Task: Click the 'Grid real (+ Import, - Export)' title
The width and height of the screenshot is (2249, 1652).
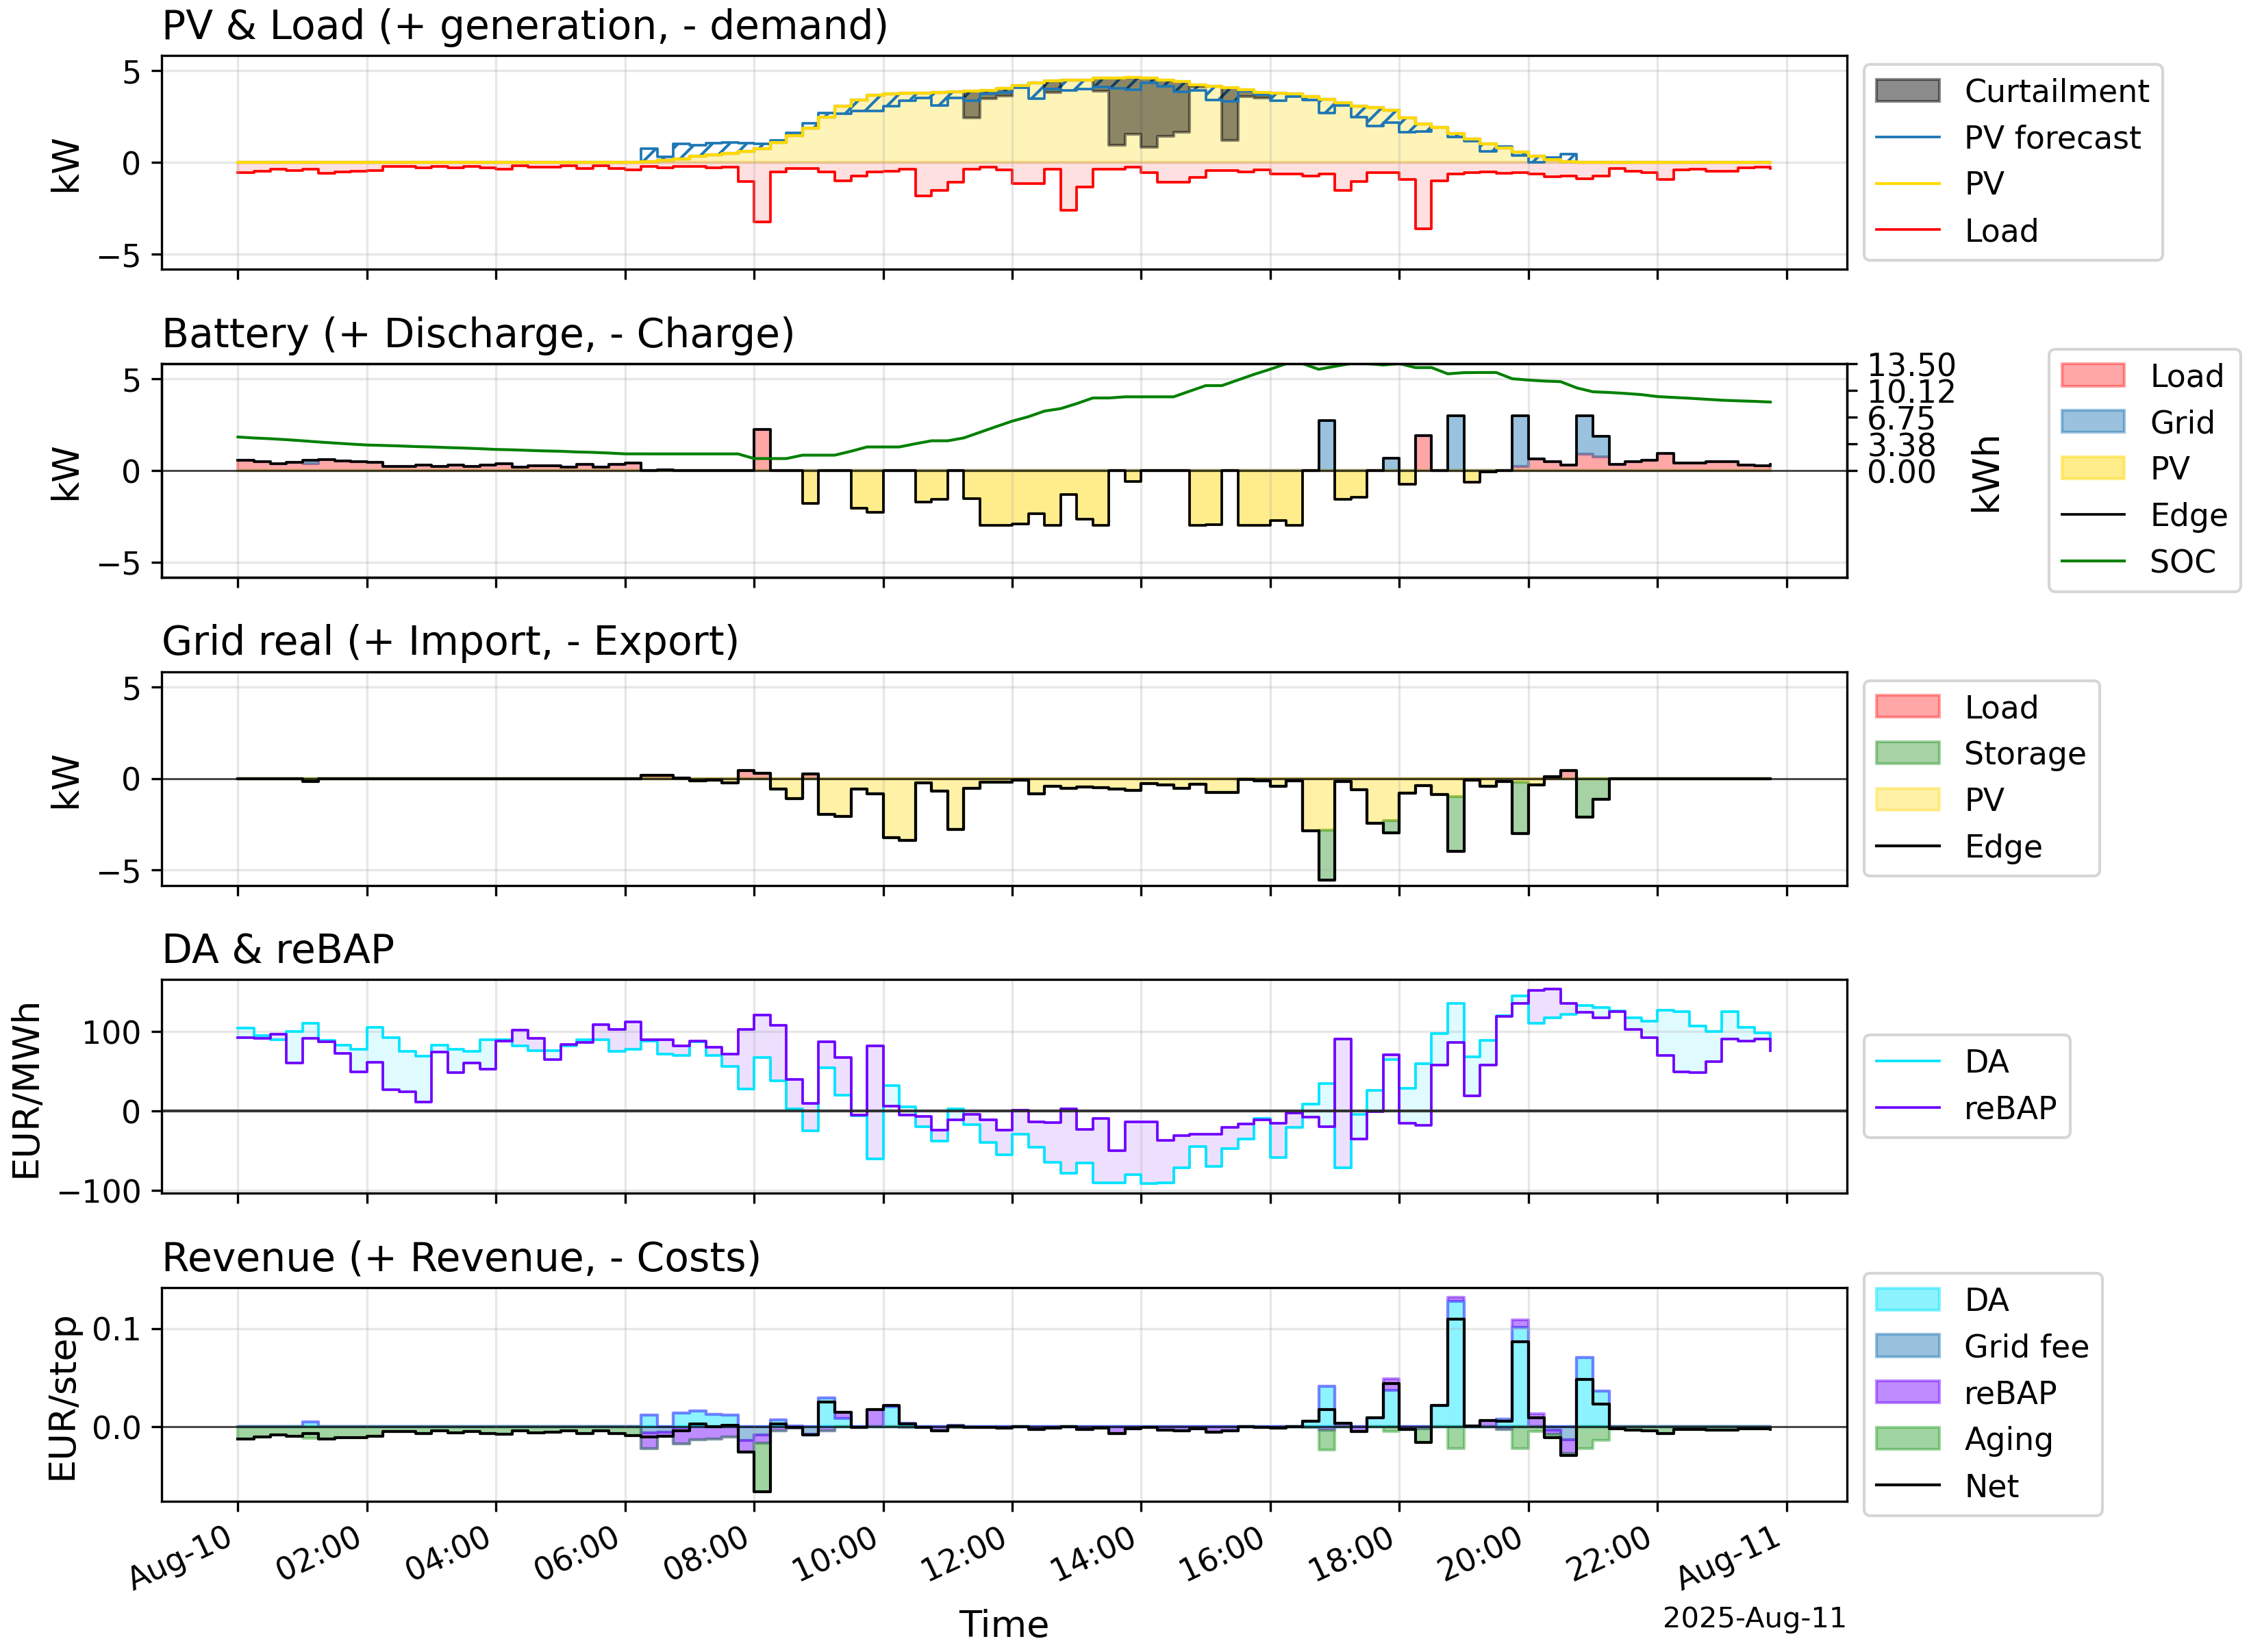Action: (450, 642)
